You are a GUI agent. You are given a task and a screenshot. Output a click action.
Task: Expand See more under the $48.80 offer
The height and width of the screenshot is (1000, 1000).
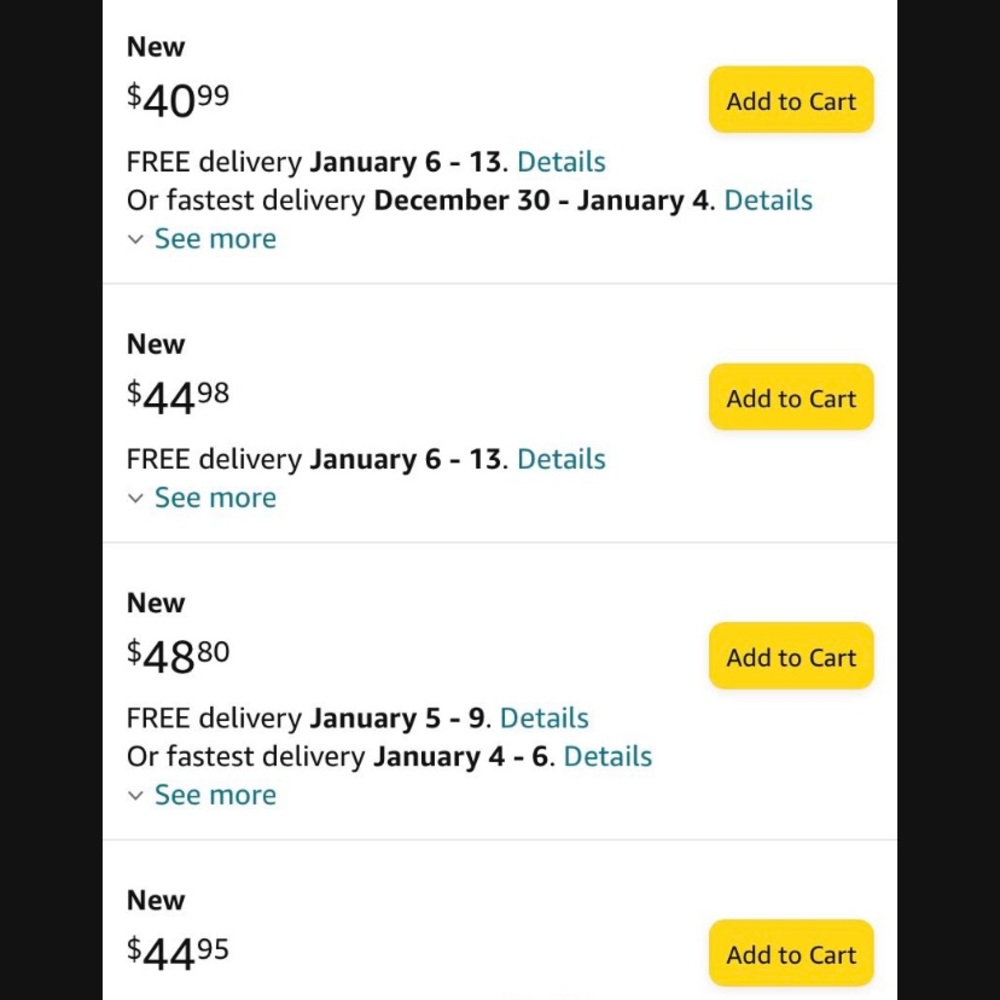(x=215, y=795)
